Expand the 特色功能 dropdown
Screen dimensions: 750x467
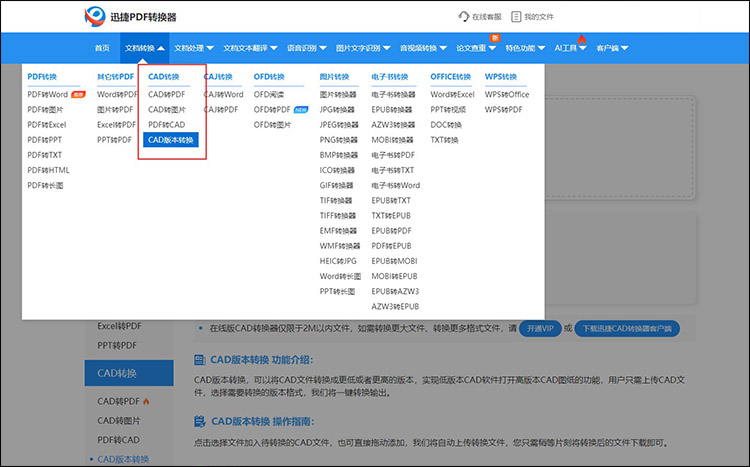(x=525, y=48)
